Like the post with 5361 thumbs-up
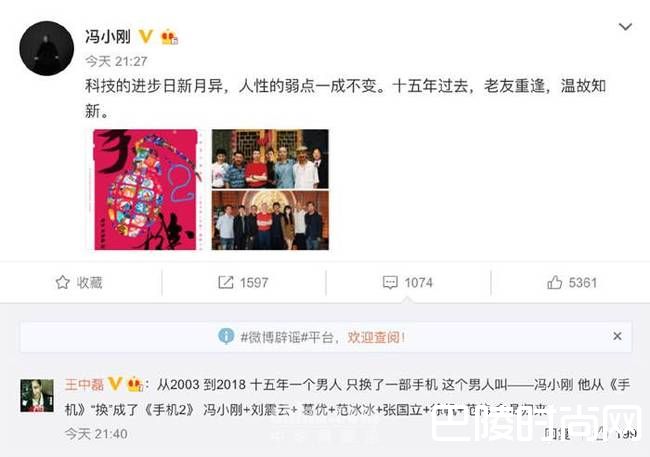The image size is (650, 457). (572, 282)
